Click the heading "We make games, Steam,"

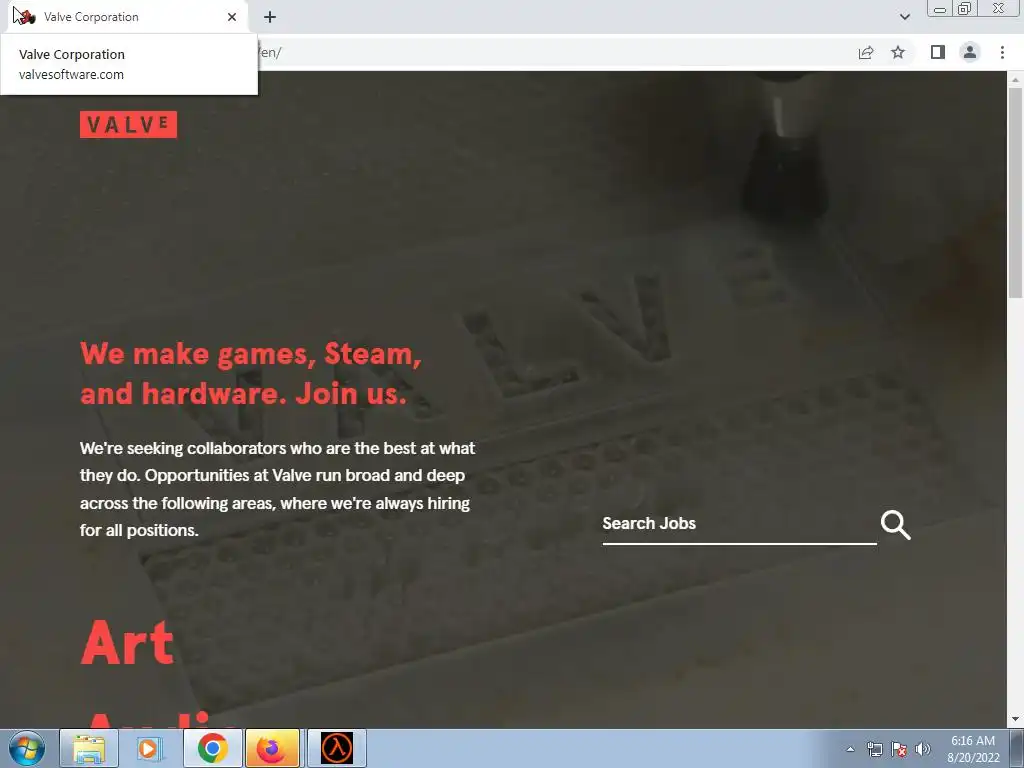[x=251, y=354]
